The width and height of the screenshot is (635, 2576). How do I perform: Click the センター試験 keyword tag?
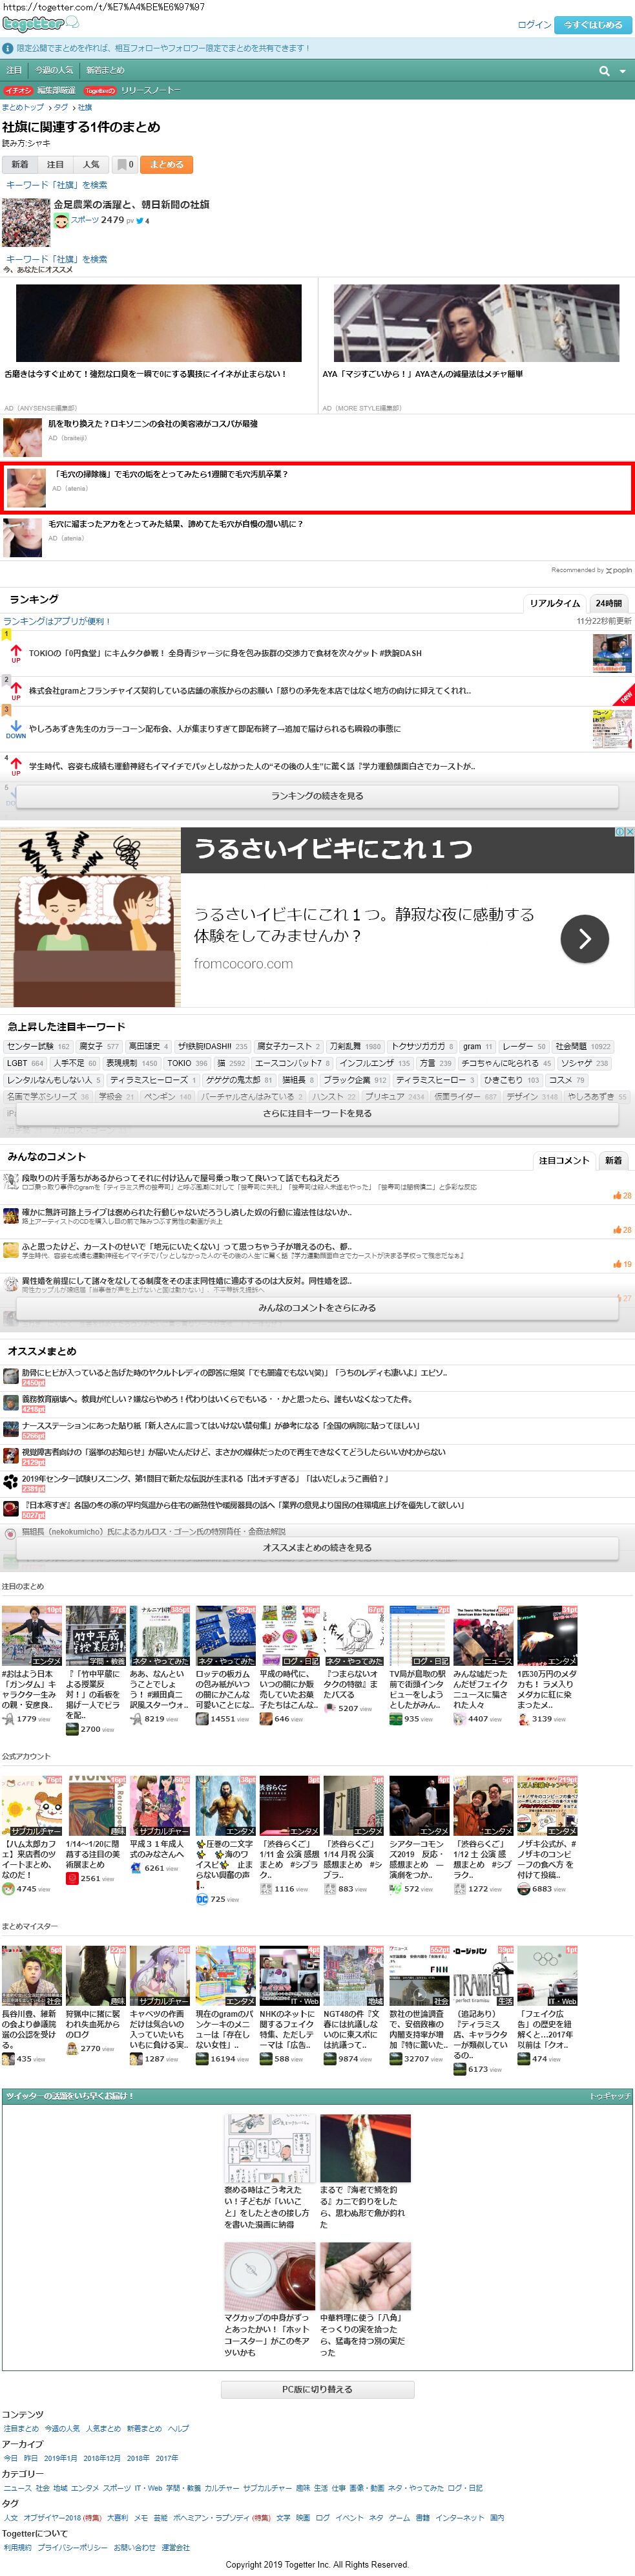pyautogui.click(x=37, y=1046)
